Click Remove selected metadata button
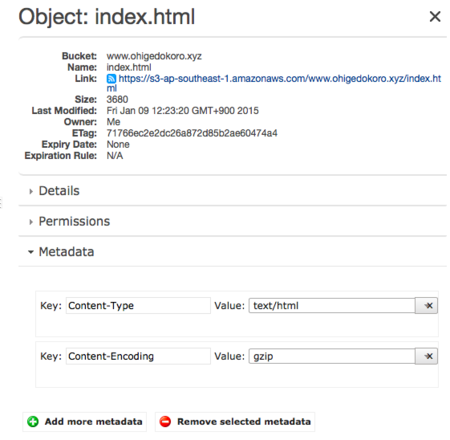Image resolution: width=450 pixels, height=440 pixels. tap(235, 422)
